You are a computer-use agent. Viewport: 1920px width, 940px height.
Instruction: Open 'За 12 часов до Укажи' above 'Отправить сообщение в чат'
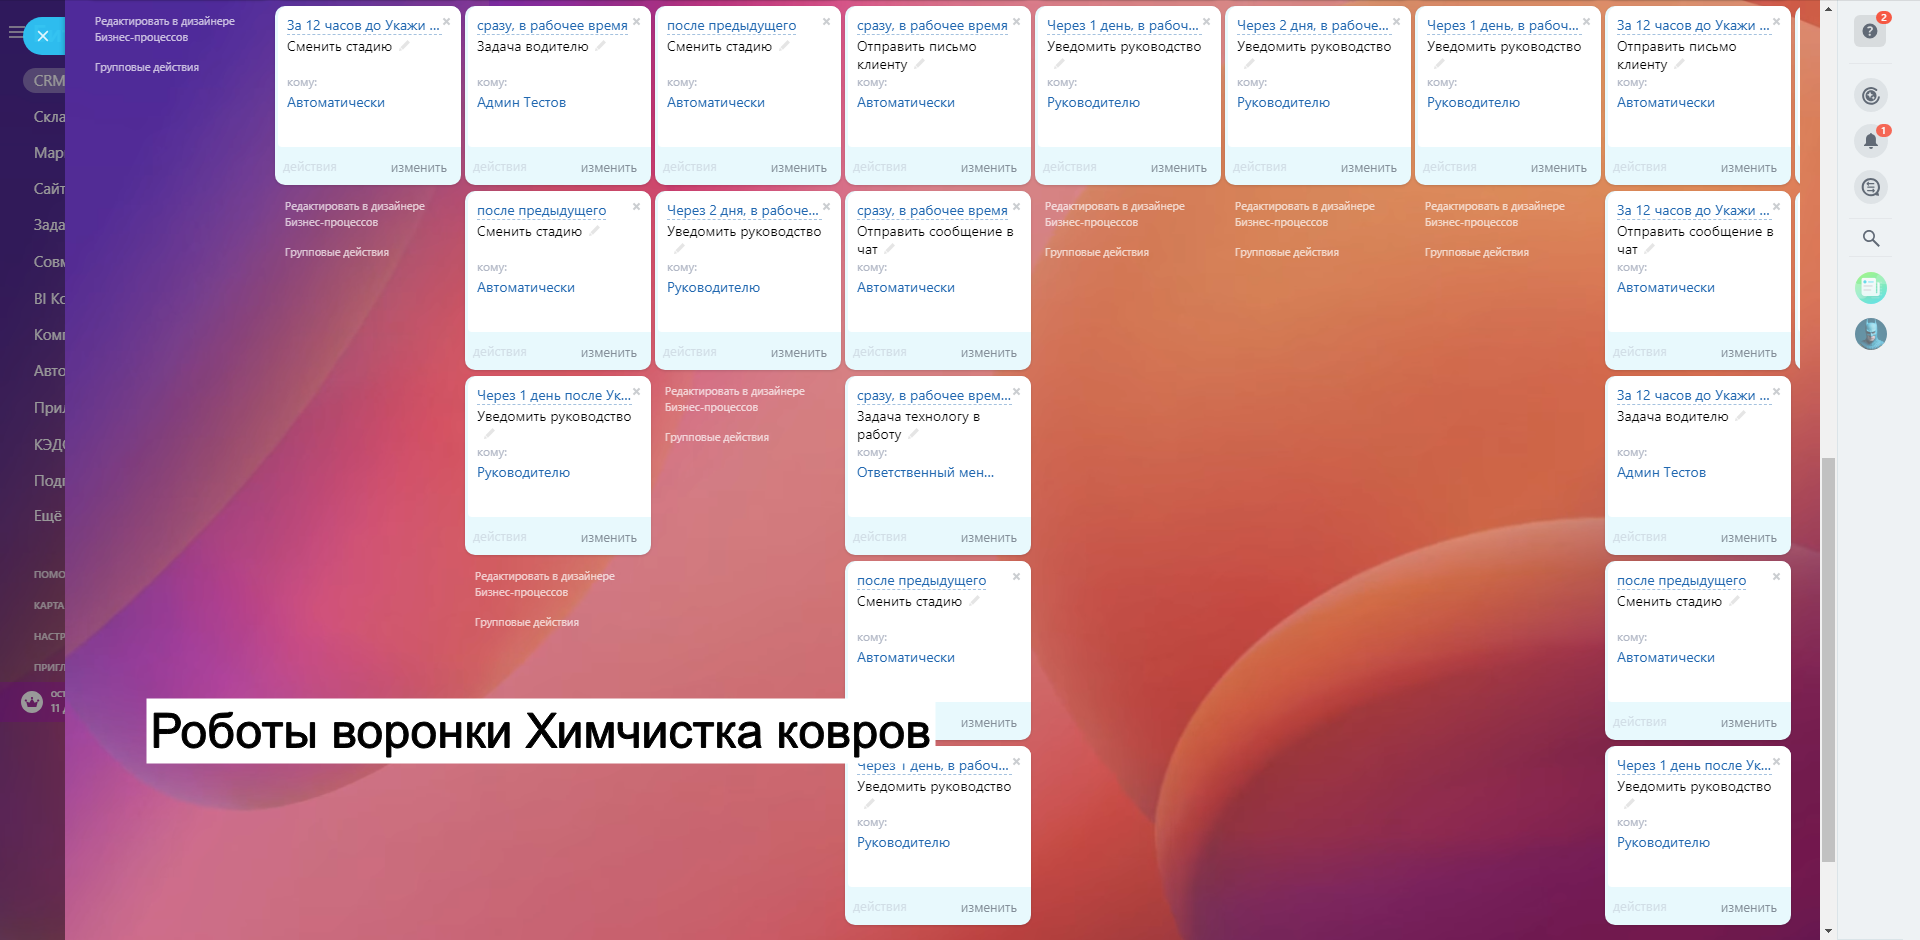(1693, 211)
